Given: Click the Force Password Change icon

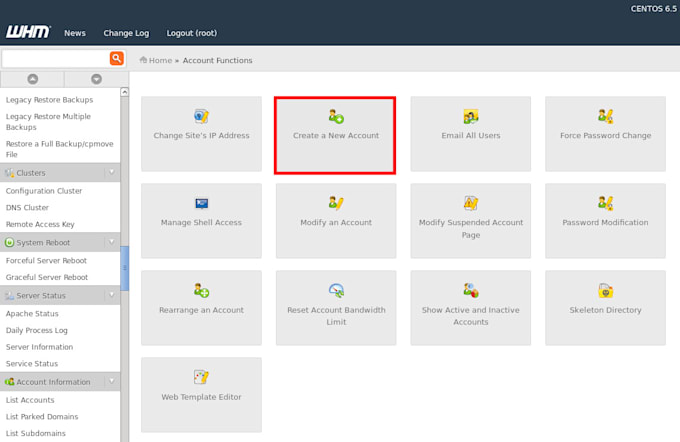Looking at the screenshot, I should 605,116.
